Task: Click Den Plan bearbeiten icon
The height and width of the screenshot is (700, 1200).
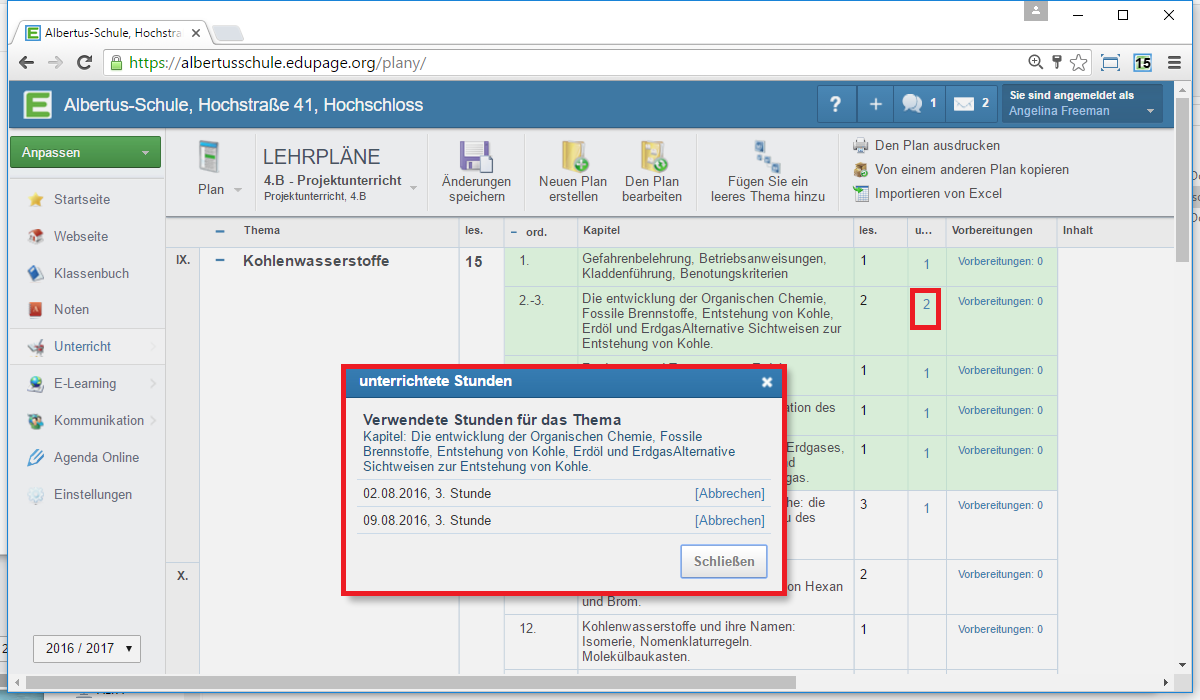Action: [652, 171]
